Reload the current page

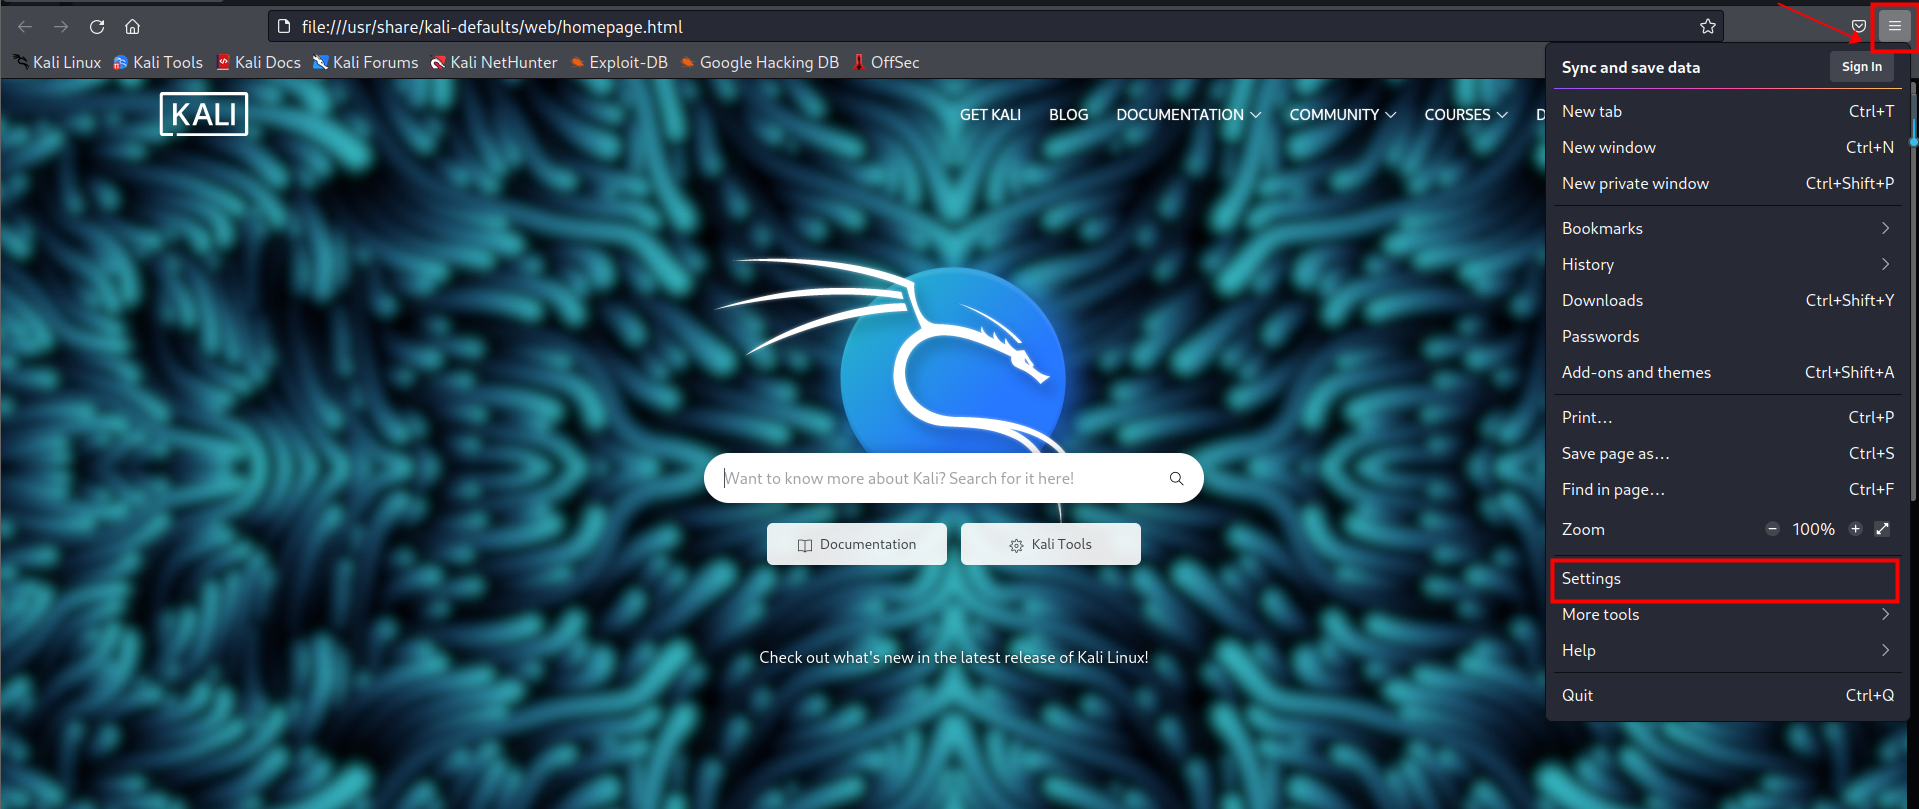pos(97,27)
